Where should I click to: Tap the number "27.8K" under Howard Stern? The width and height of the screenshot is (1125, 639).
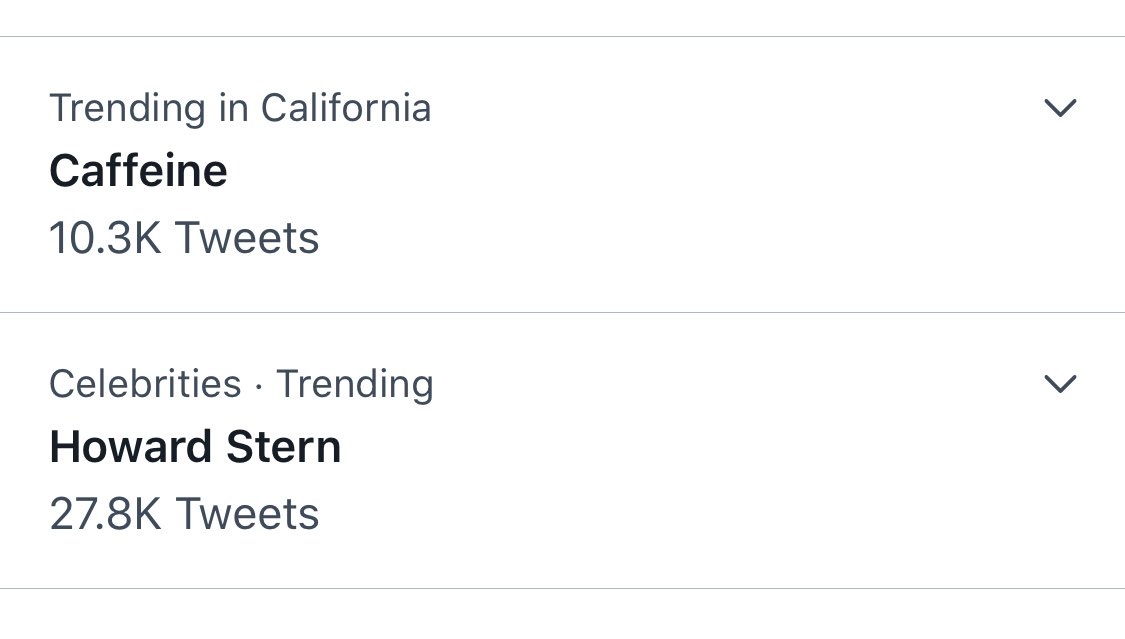(105, 514)
